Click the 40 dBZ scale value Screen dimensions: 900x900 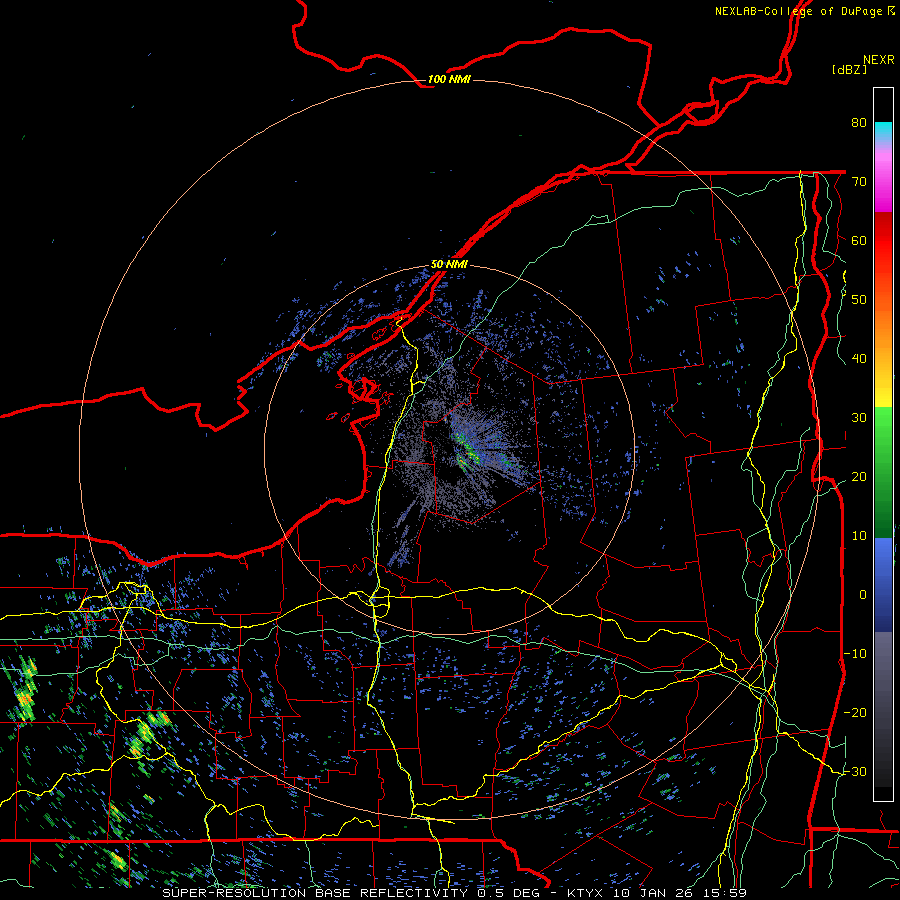pyautogui.click(x=859, y=359)
